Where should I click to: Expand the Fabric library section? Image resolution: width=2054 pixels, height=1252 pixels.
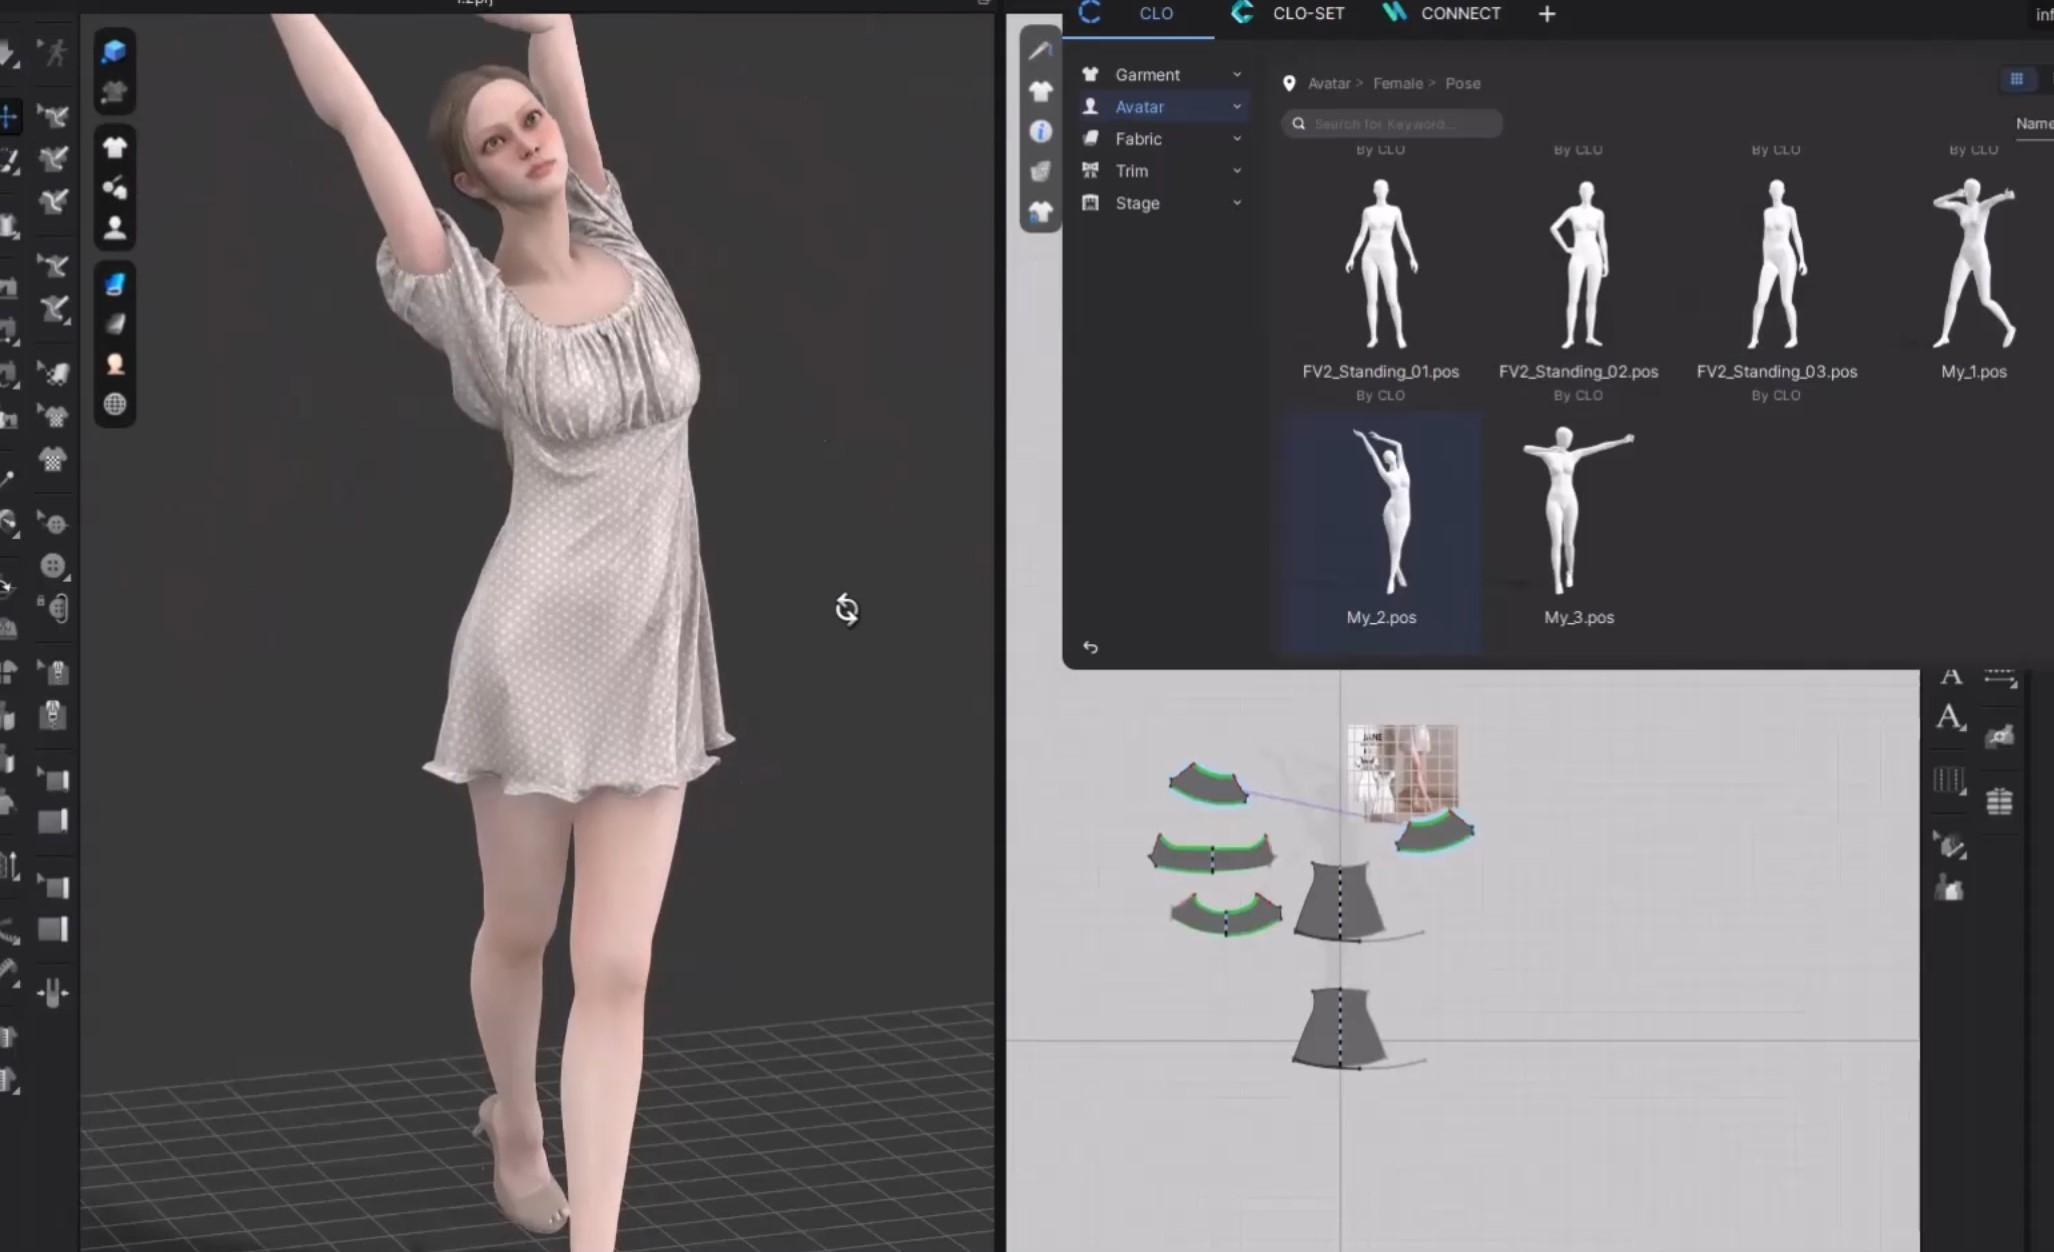[1237, 139]
